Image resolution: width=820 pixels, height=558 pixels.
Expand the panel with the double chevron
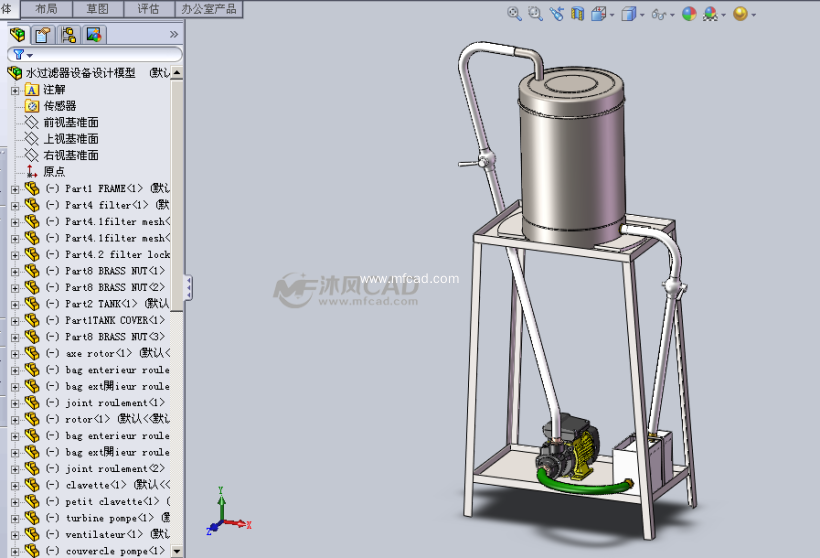point(174,34)
